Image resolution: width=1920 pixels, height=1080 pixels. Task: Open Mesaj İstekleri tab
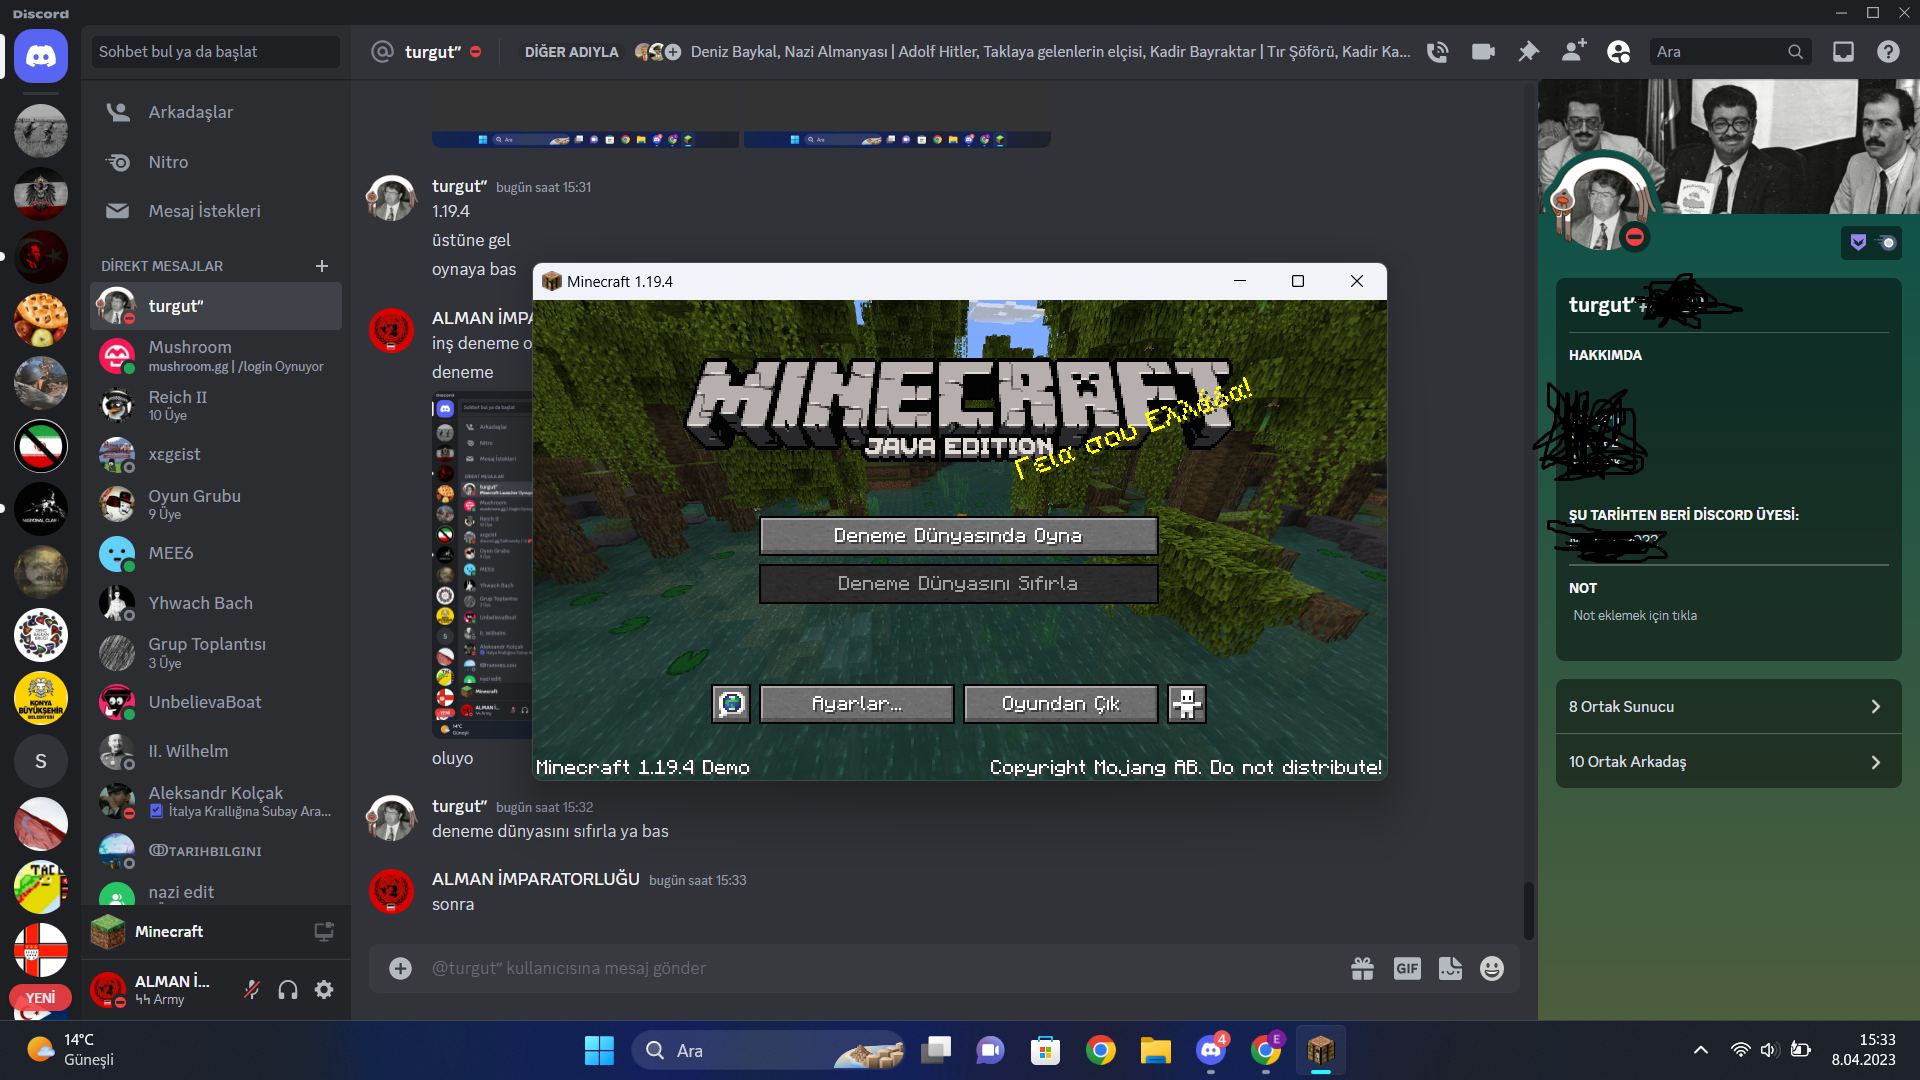(x=216, y=211)
